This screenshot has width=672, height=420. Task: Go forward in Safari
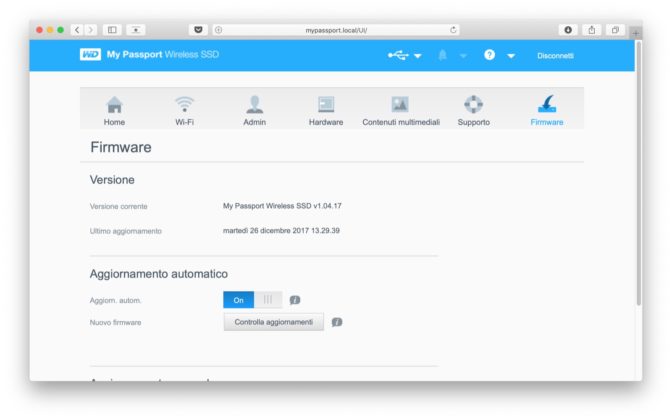[90, 30]
